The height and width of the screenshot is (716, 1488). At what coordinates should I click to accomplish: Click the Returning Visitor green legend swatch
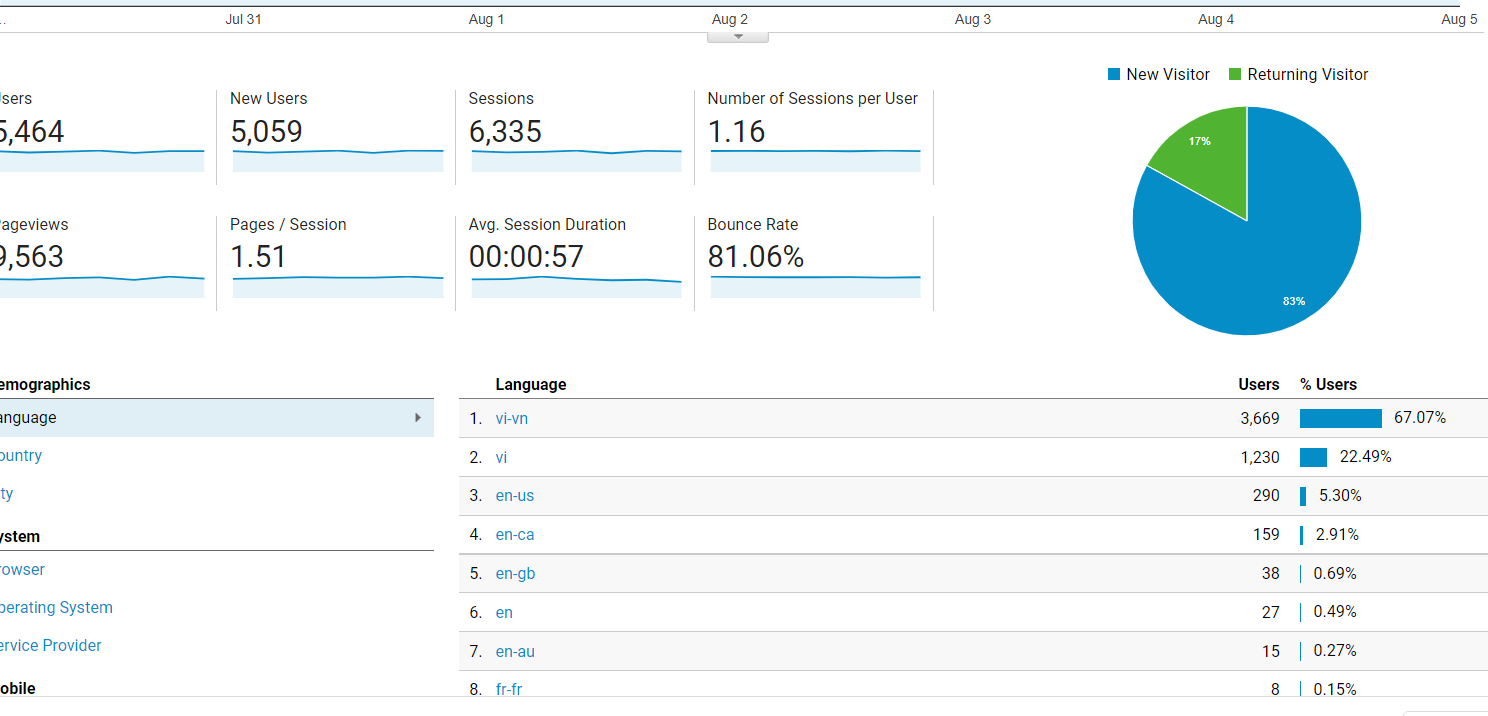(x=1235, y=75)
